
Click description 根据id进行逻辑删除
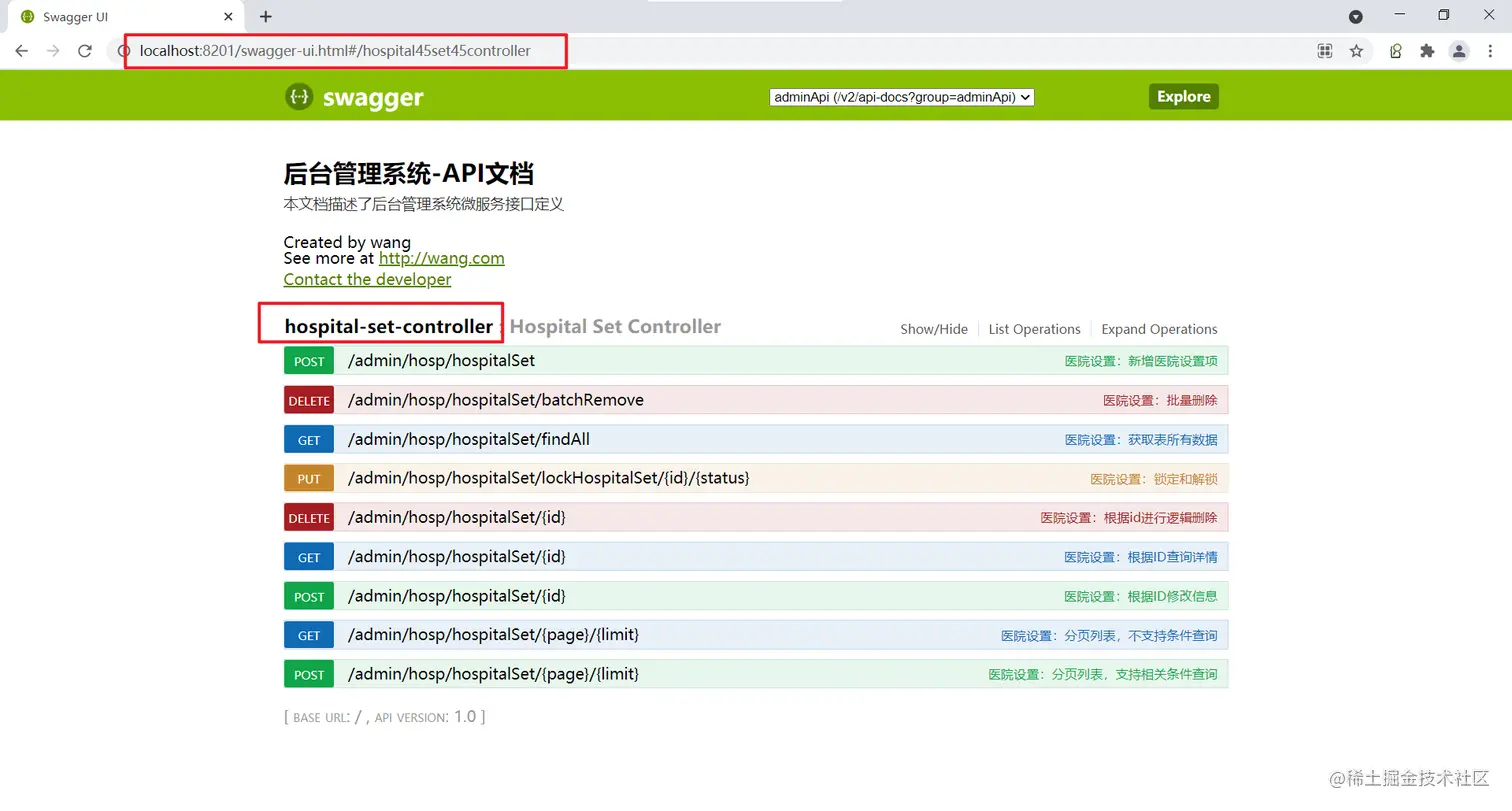(1161, 518)
